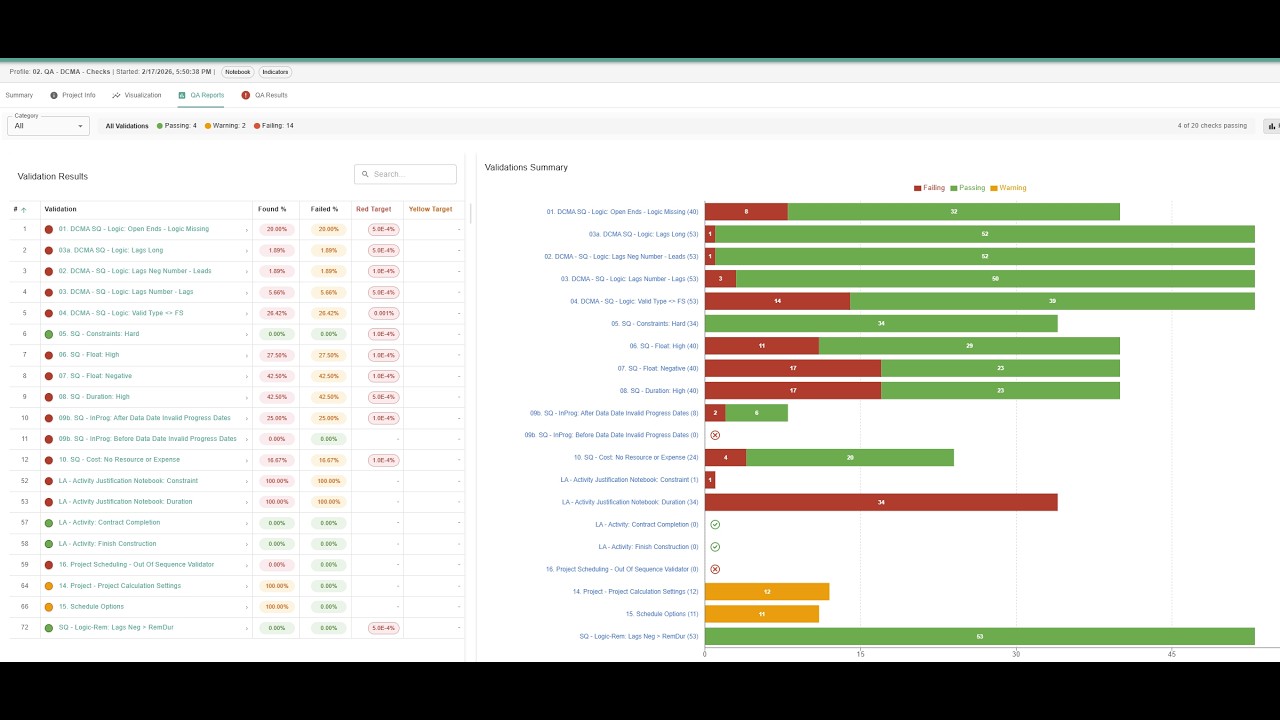The height and width of the screenshot is (720, 1280).
Task: Click the Notebook button
Action: (237, 72)
